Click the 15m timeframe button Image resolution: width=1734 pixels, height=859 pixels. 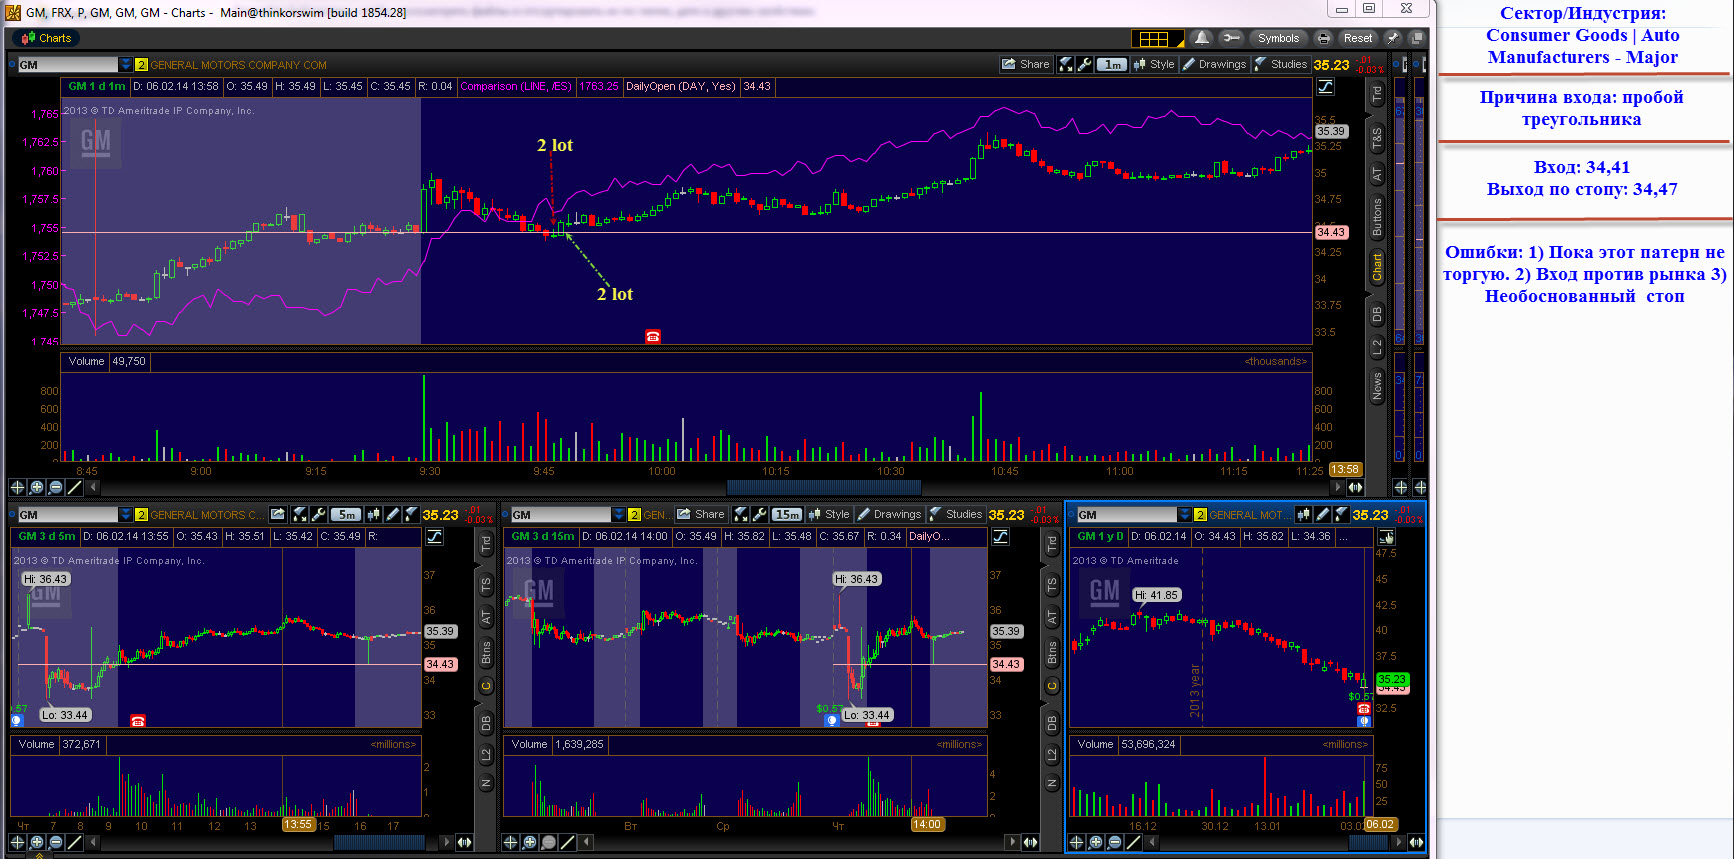pyautogui.click(x=787, y=515)
